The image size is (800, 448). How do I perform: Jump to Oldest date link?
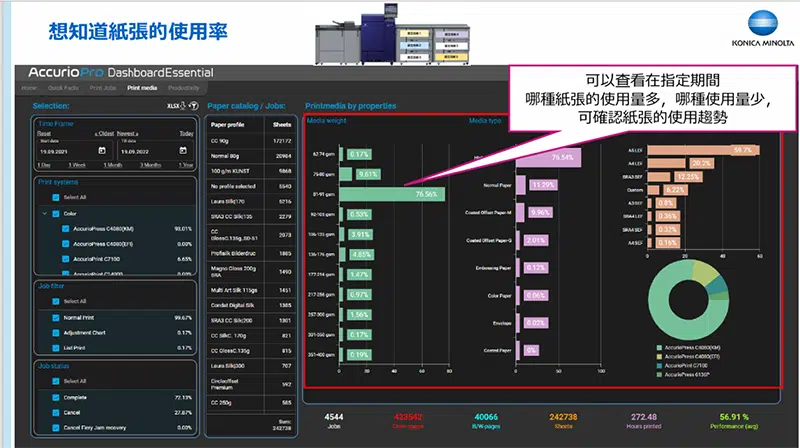(x=105, y=133)
